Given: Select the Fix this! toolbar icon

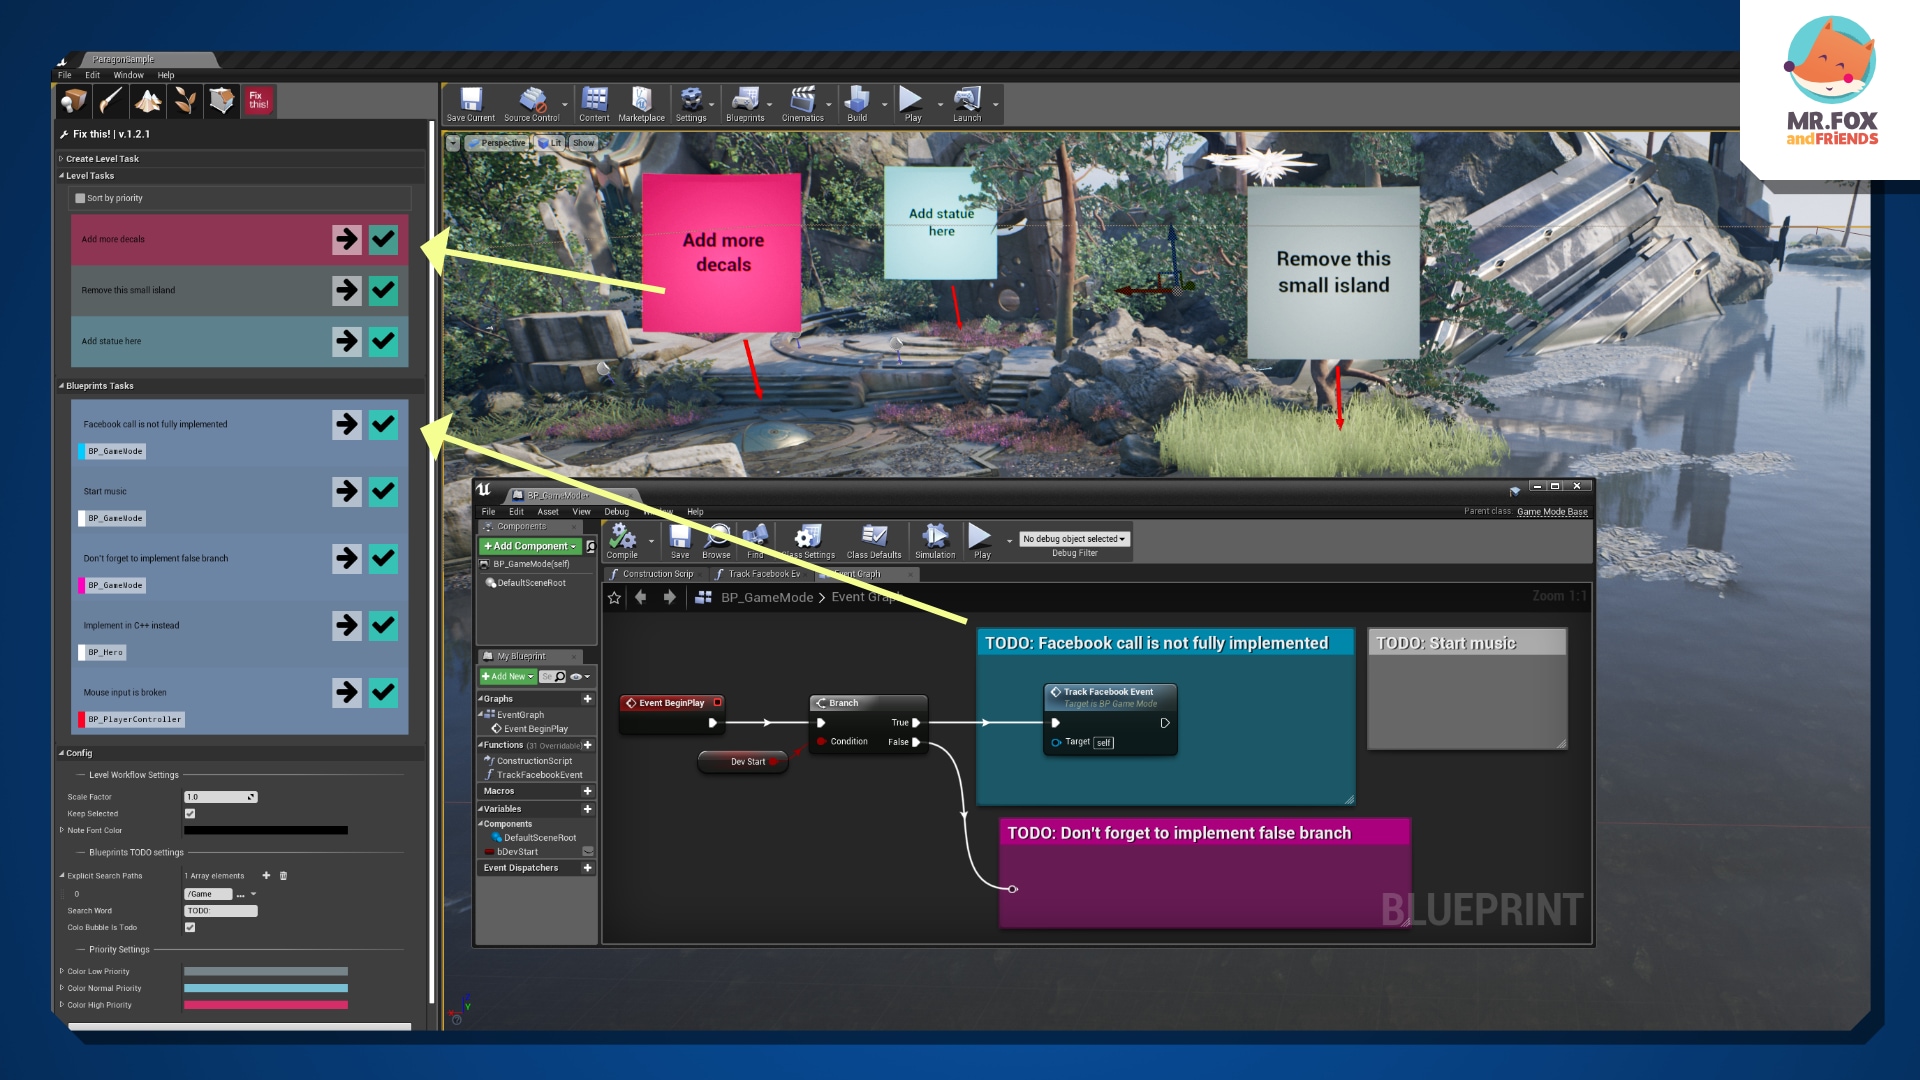Looking at the screenshot, I should 258,100.
